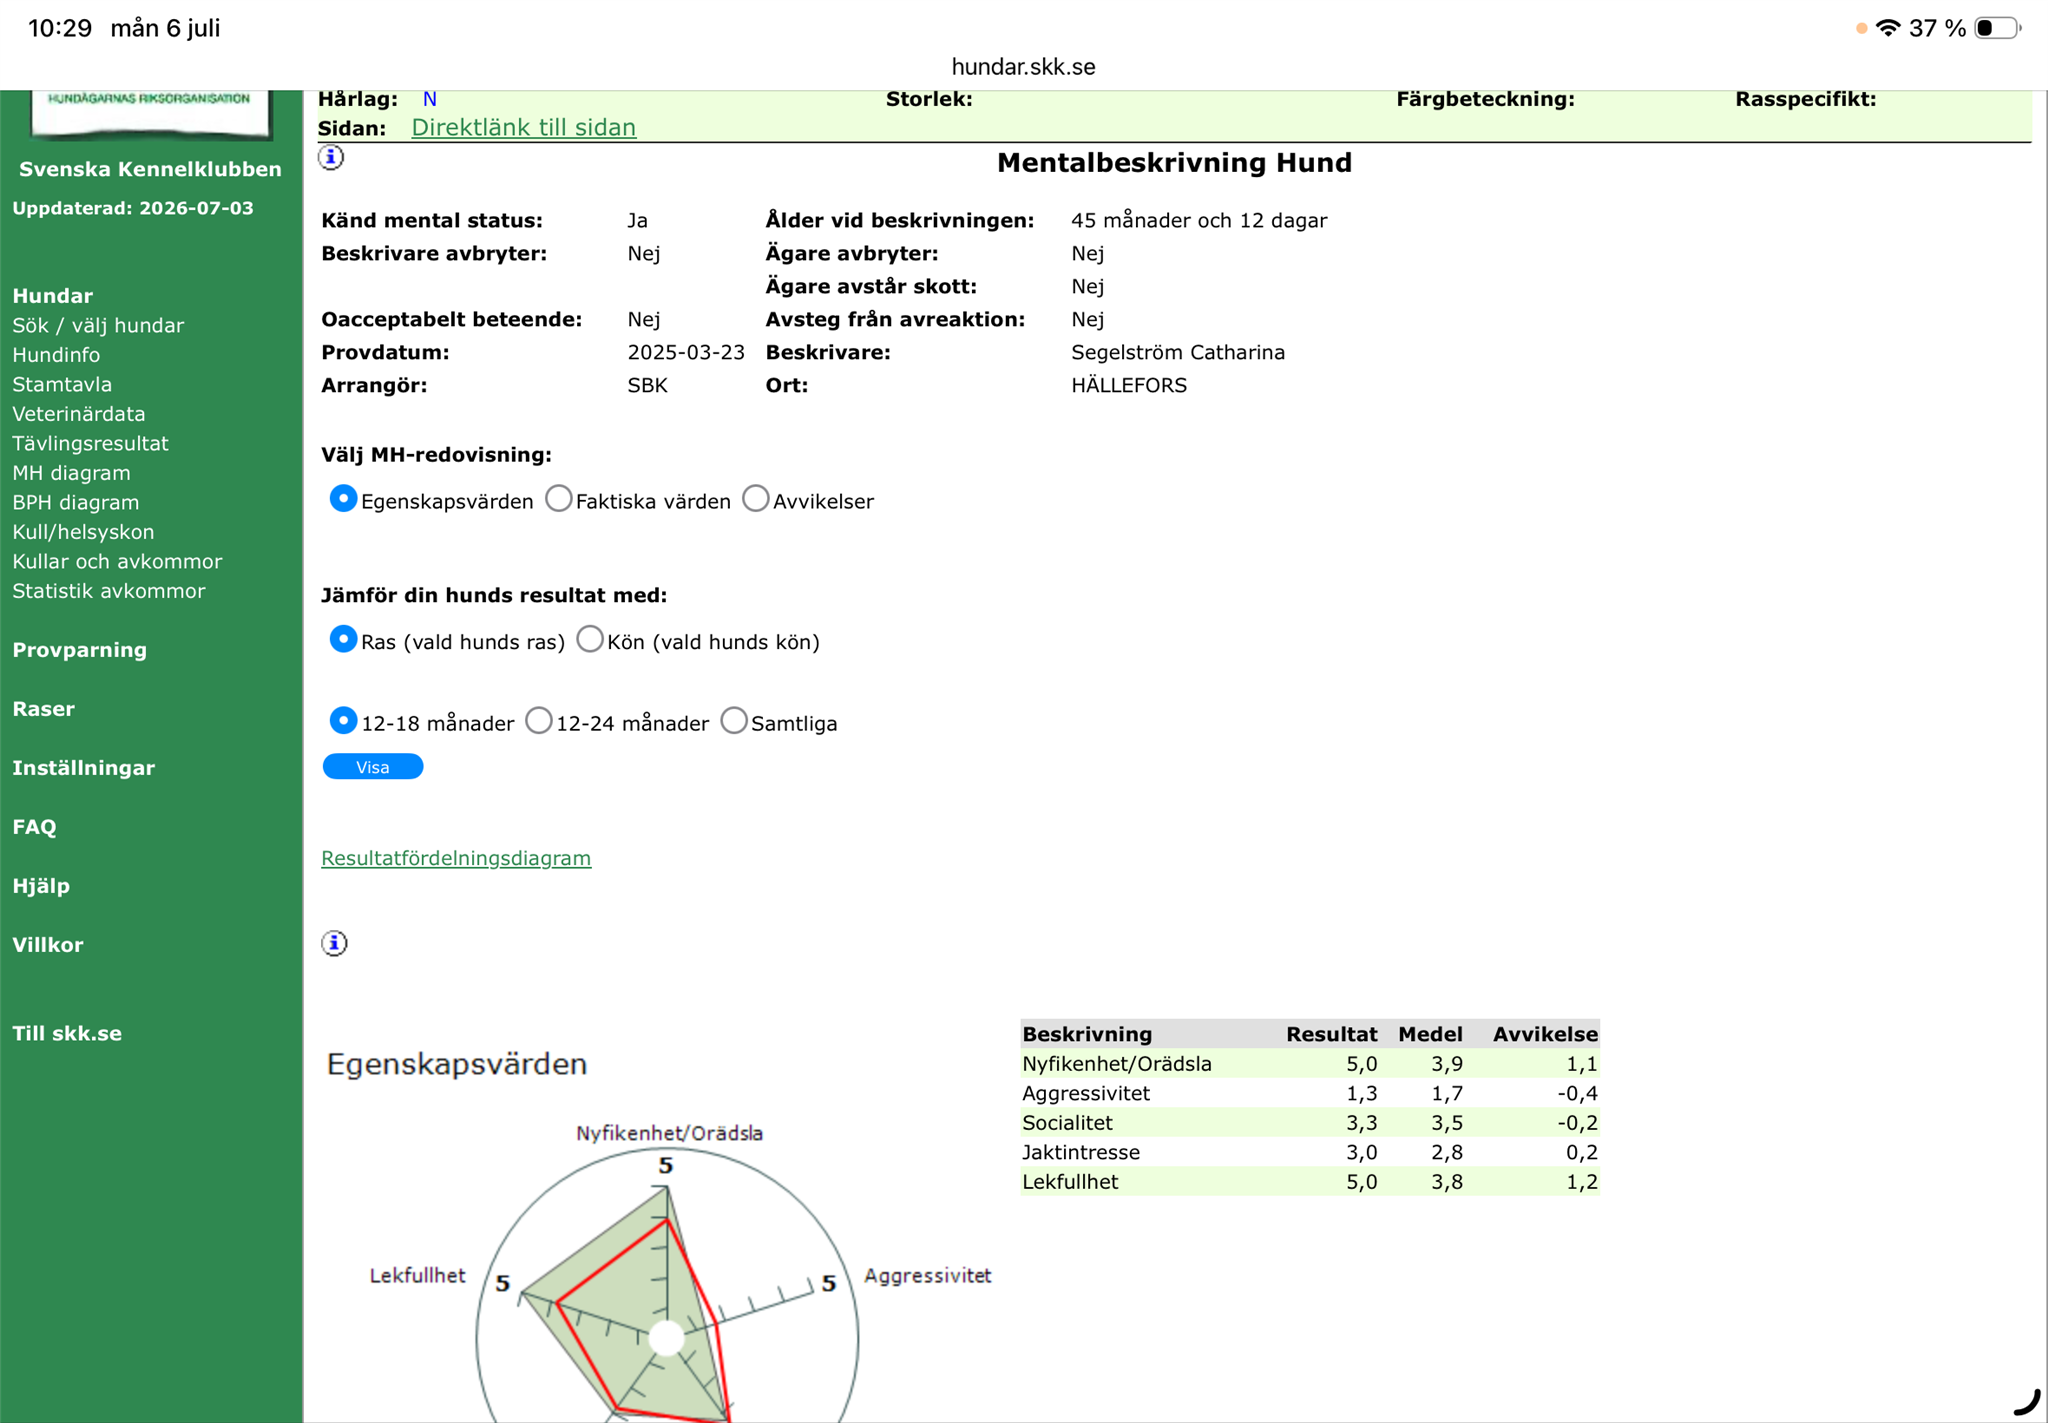Screen dimensions: 2048x1423
Task: Open Veterinärdata in sidebar
Action: [x=79, y=414]
